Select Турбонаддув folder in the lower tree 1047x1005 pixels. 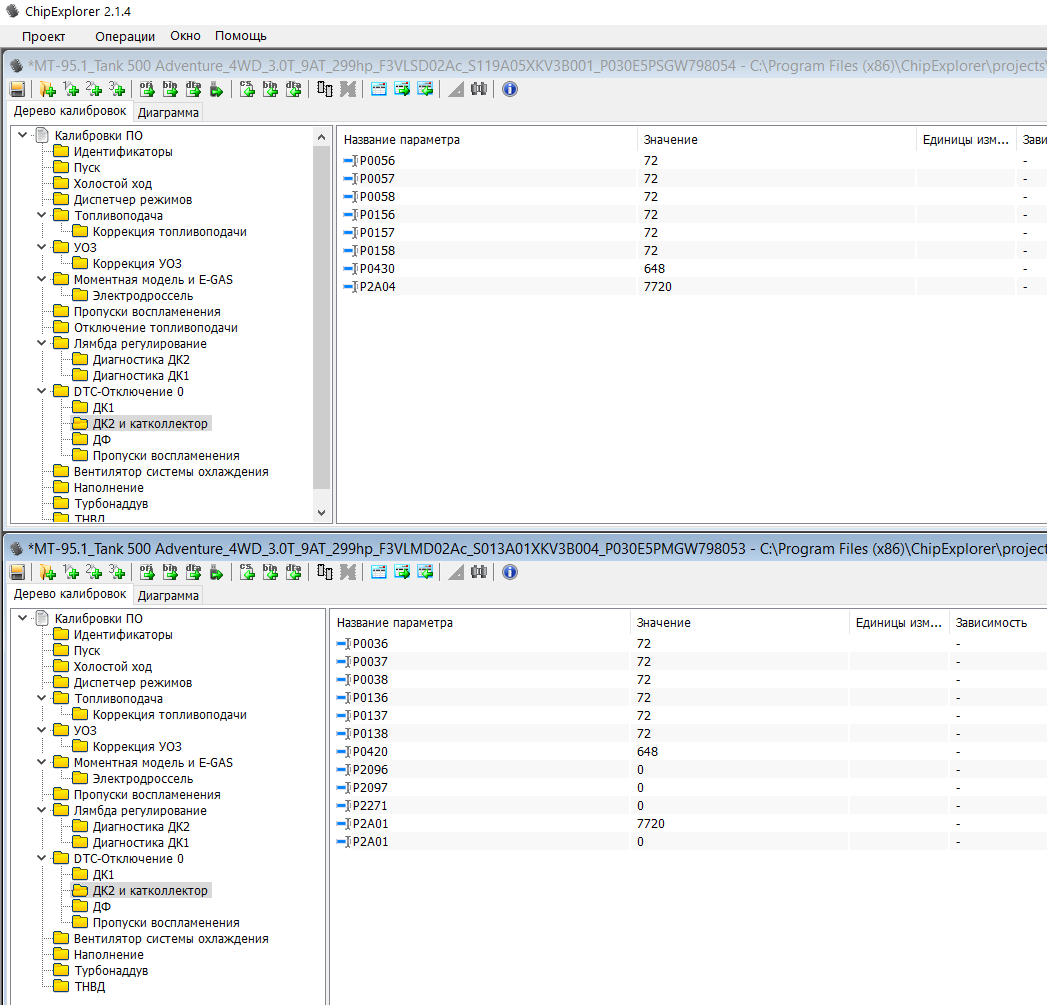coord(110,970)
